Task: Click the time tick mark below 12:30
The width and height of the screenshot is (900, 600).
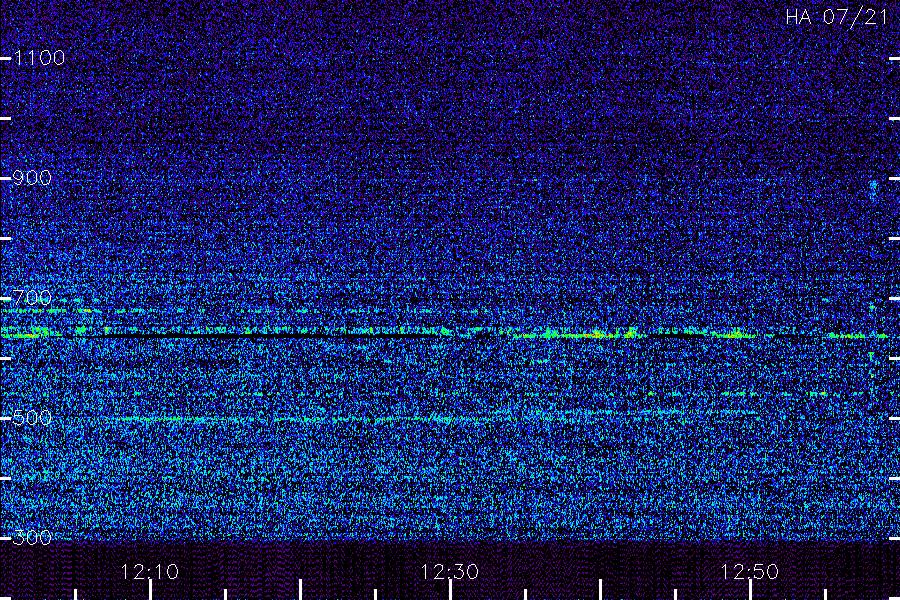Action: click(451, 590)
